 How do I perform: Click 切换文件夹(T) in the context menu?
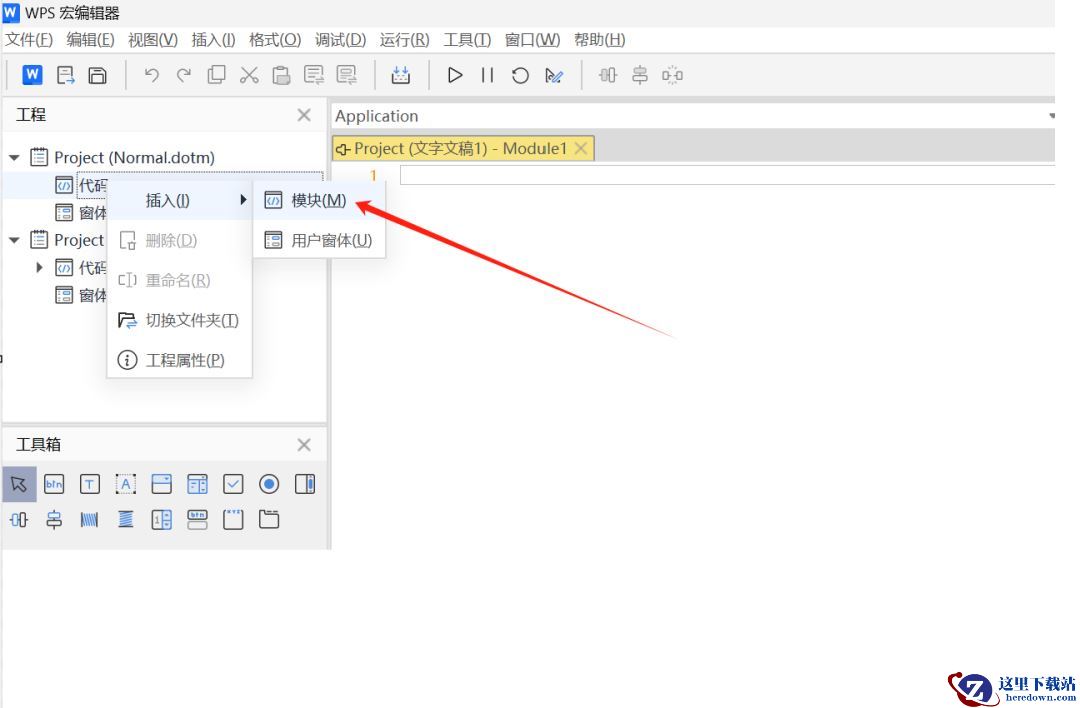point(191,320)
